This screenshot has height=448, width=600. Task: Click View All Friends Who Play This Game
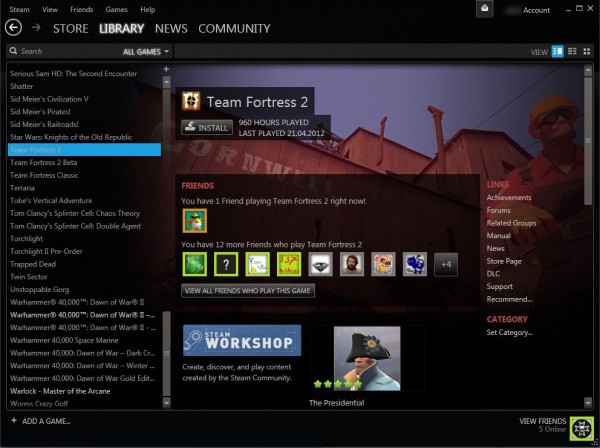tap(248, 291)
